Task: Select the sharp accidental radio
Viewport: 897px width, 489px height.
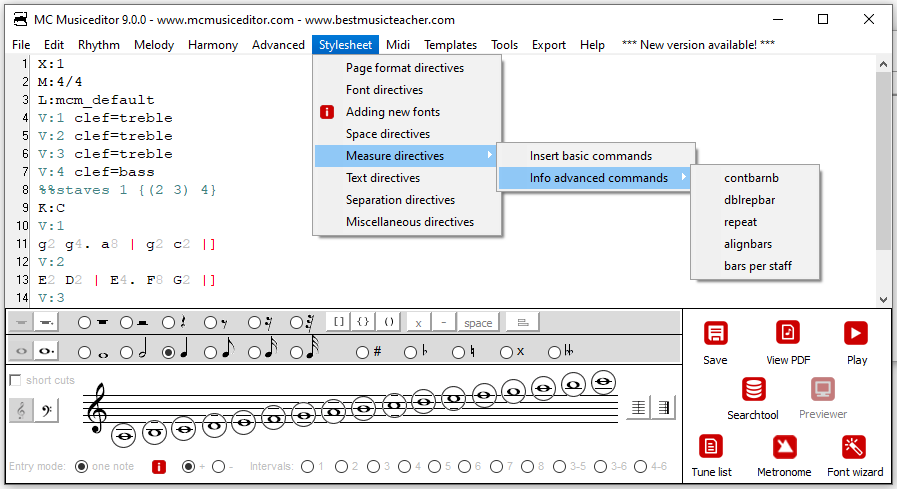Action: (362, 352)
